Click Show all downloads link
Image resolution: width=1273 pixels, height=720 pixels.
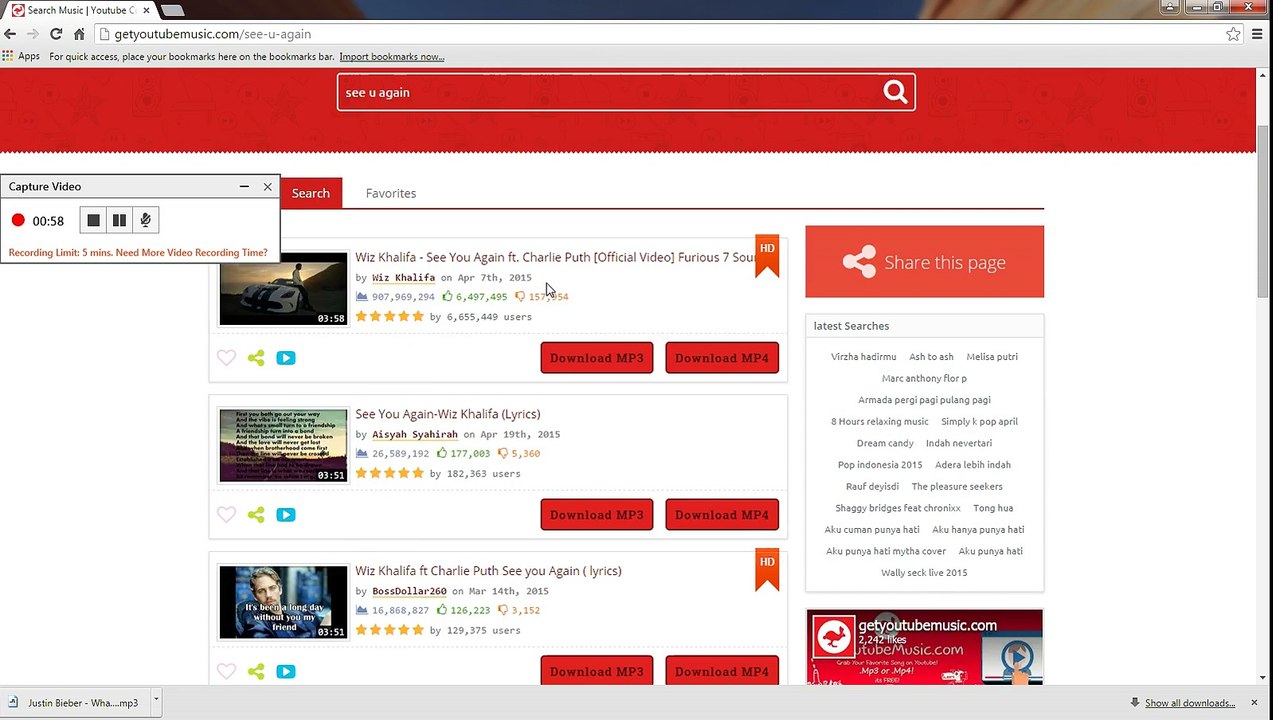point(1189,703)
